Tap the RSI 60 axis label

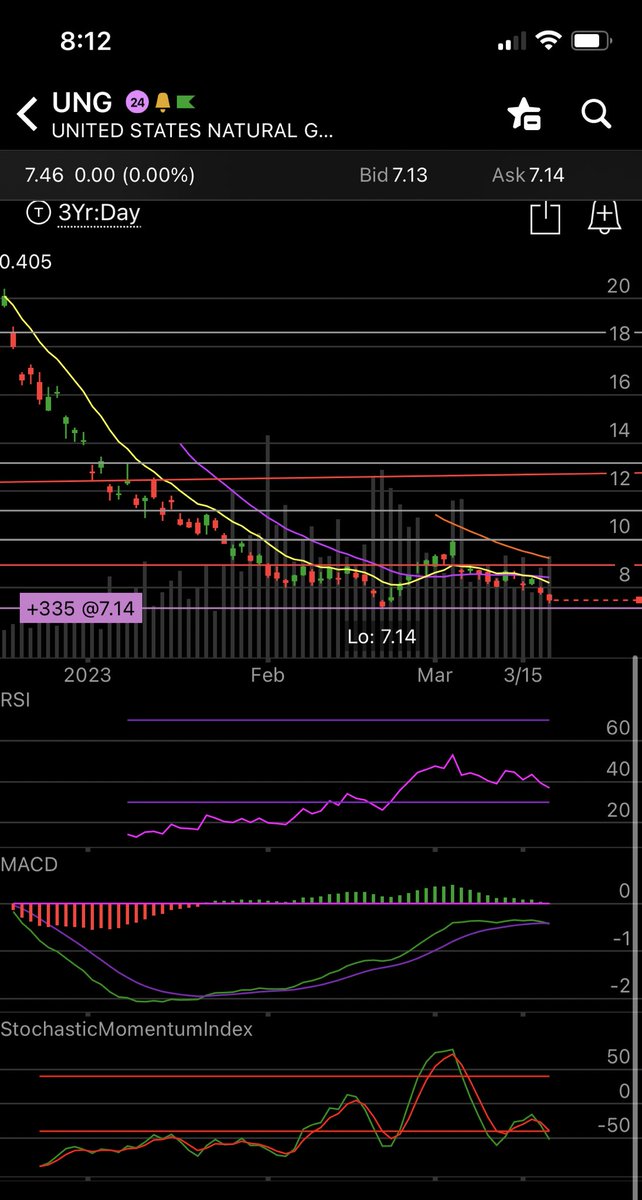tap(618, 729)
